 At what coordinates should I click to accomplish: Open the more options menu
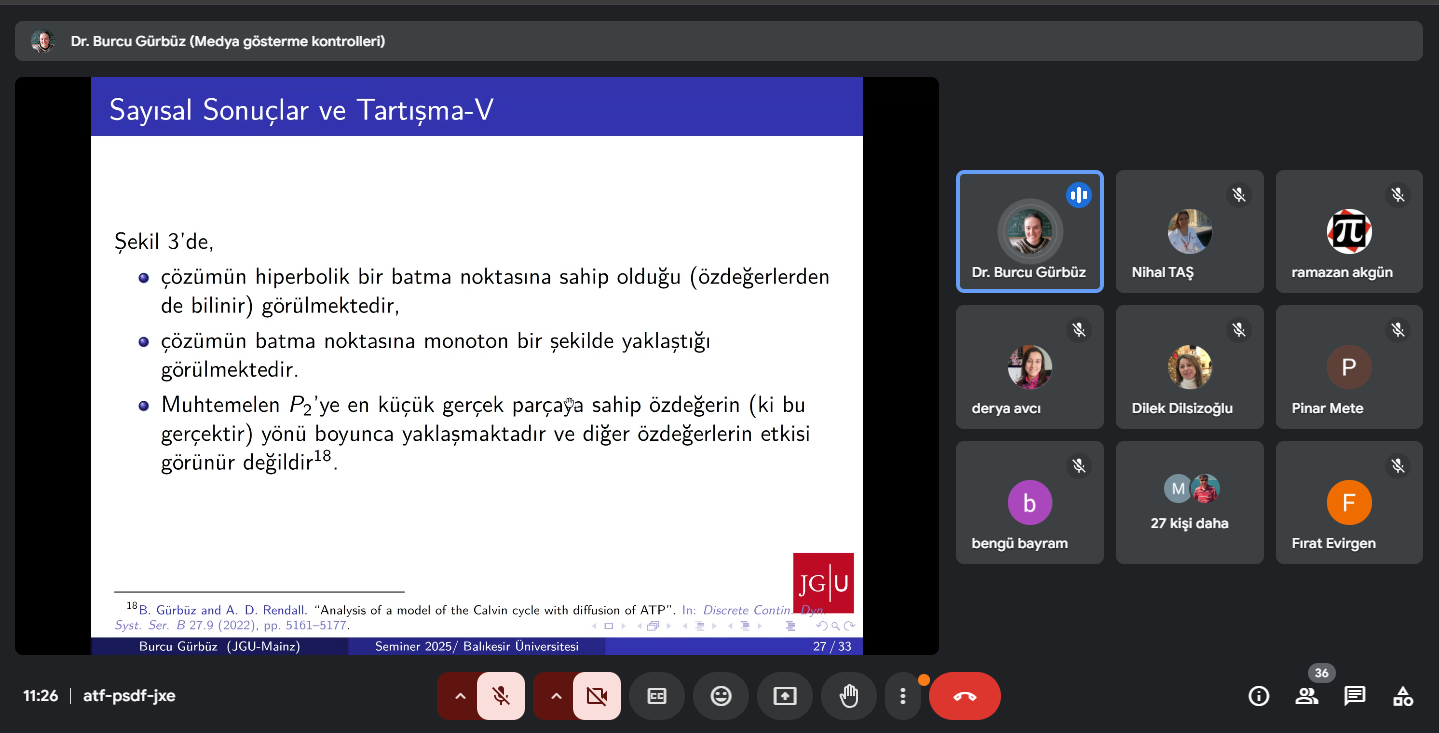coord(903,696)
